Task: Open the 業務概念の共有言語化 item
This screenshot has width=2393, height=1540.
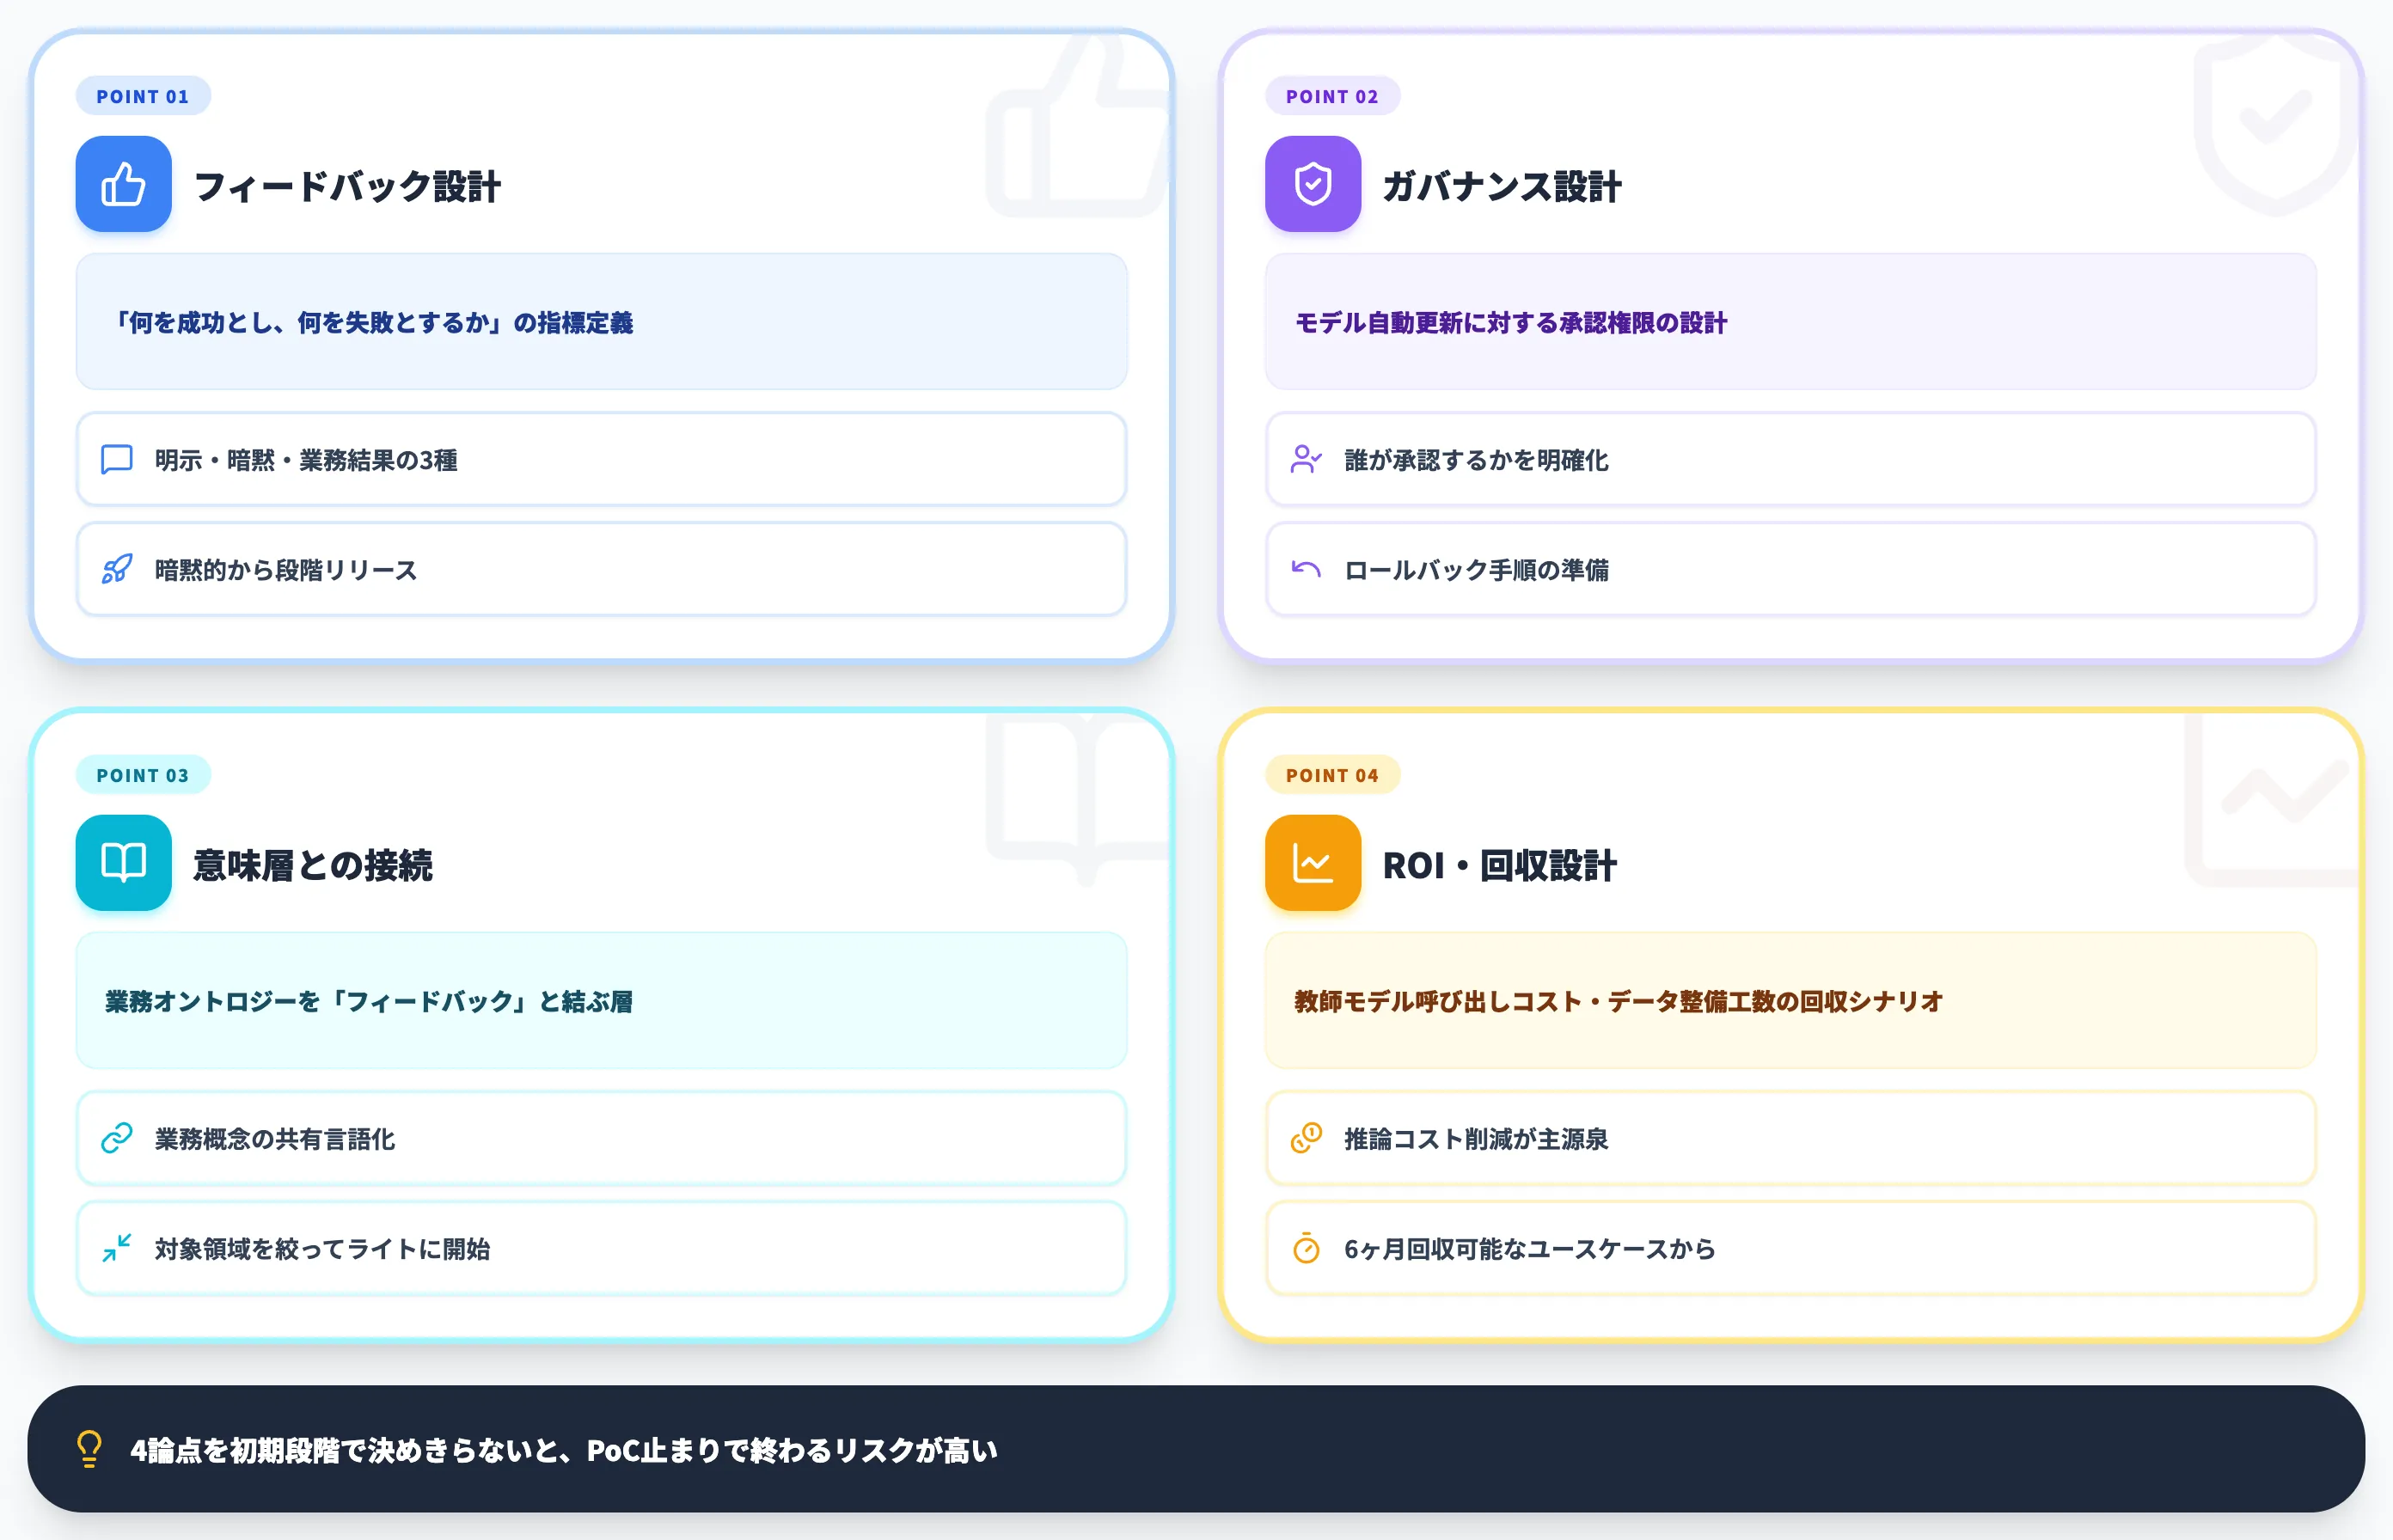Action: tap(601, 1138)
